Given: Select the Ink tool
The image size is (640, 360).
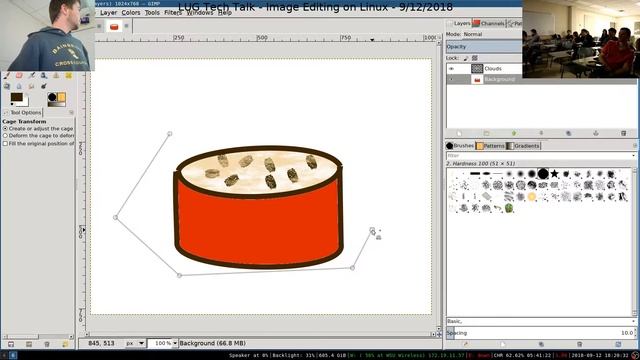Looking at the screenshot, I should [44, 76].
